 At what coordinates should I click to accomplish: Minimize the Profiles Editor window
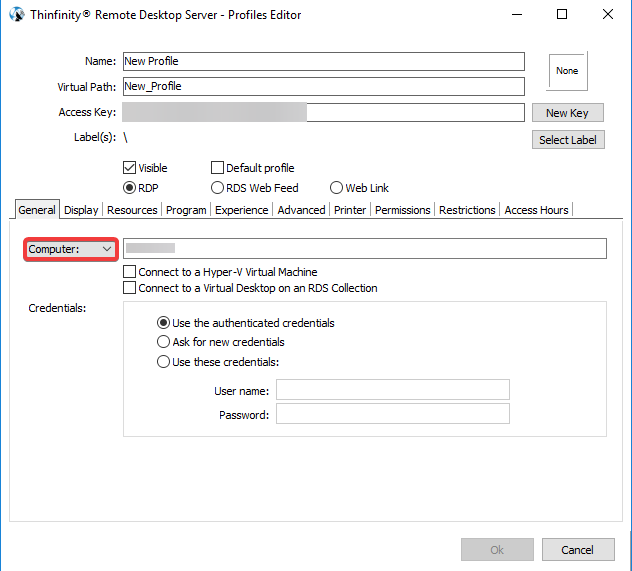click(517, 15)
